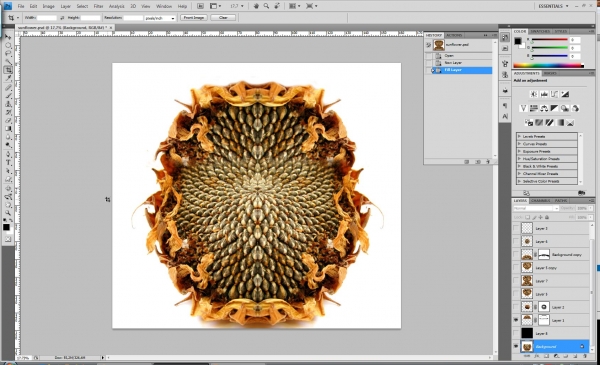The height and width of the screenshot is (365, 600).
Task: Switch to the Channels tab
Action: coord(540,200)
